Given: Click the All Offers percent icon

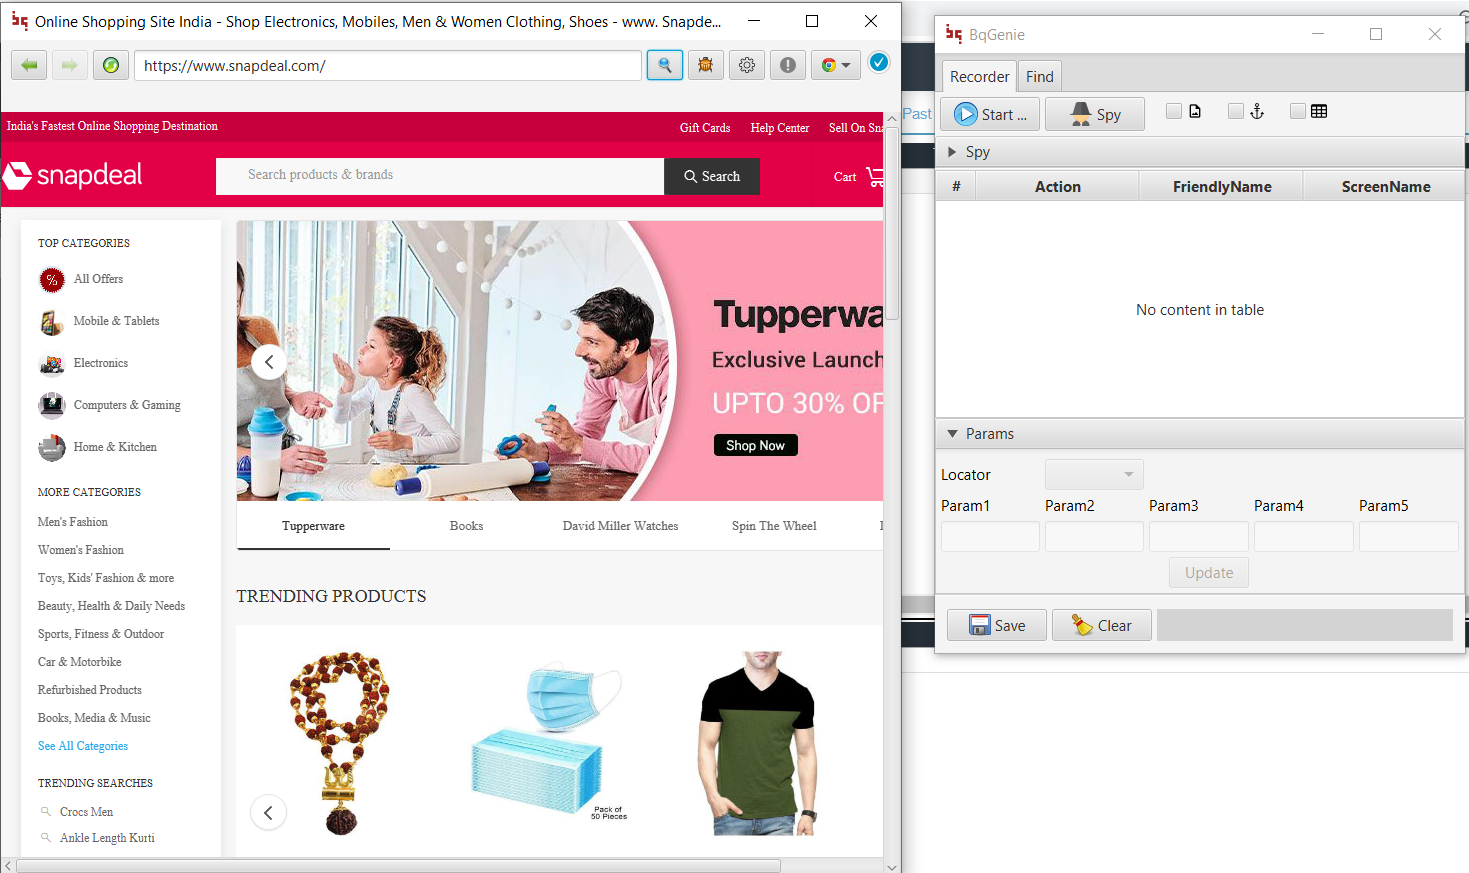Looking at the screenshot, I should pyautogui.click(x=52, y=280).
